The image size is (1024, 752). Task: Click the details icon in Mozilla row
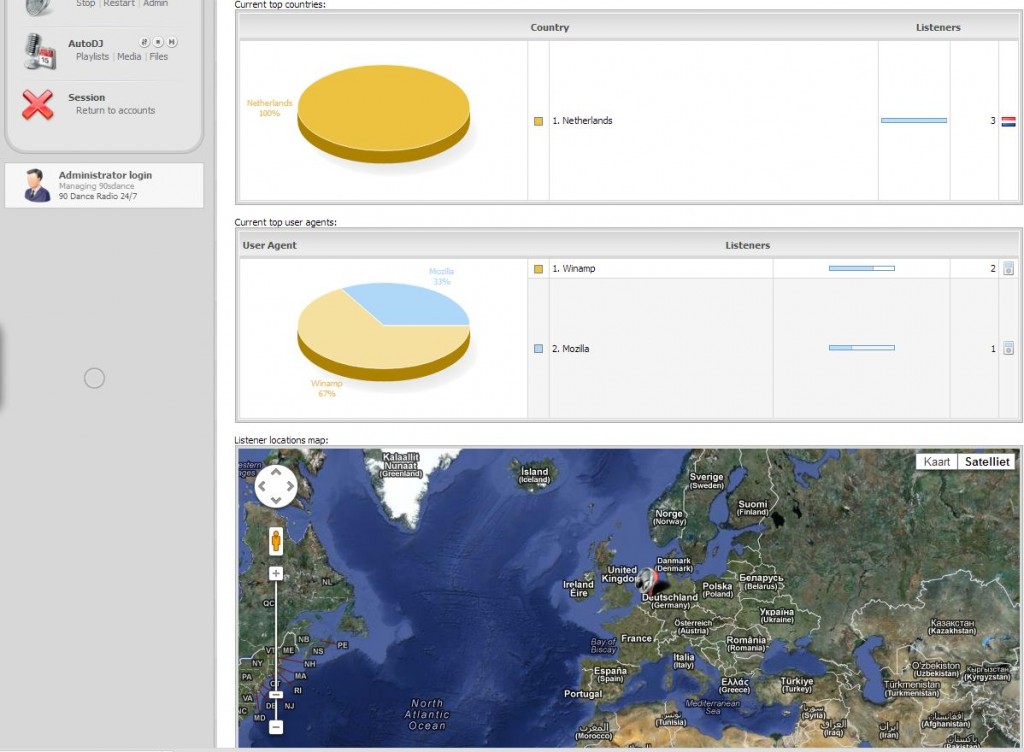(1008, 348)
